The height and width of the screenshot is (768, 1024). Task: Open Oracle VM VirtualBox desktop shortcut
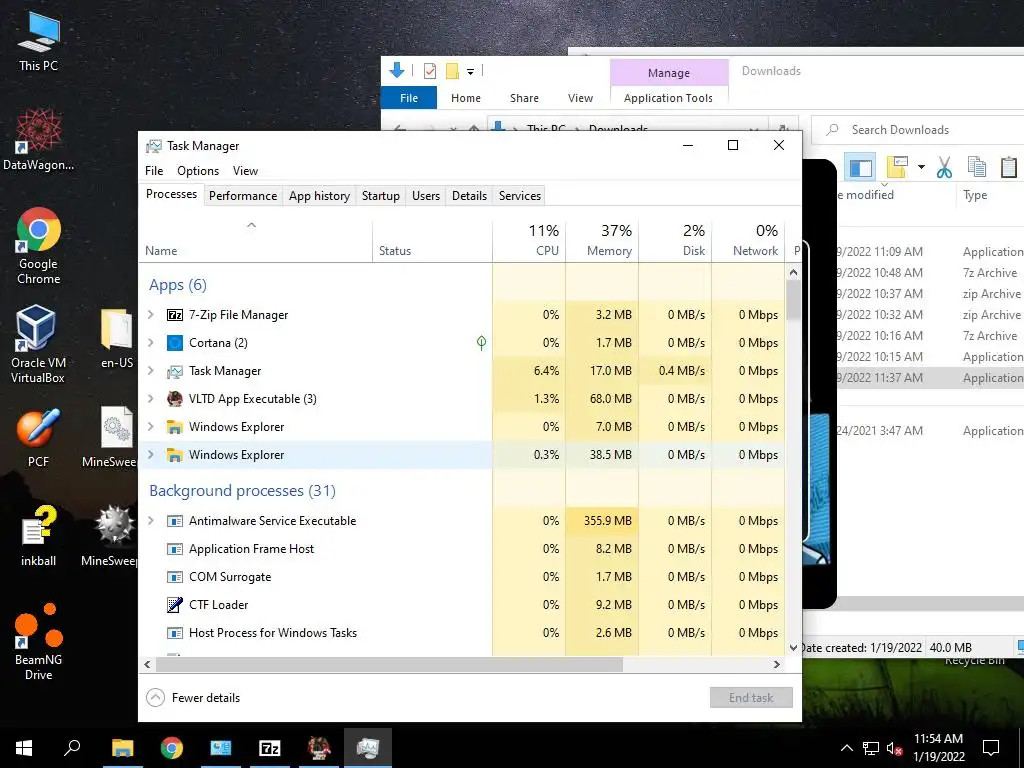coord(37,344)
